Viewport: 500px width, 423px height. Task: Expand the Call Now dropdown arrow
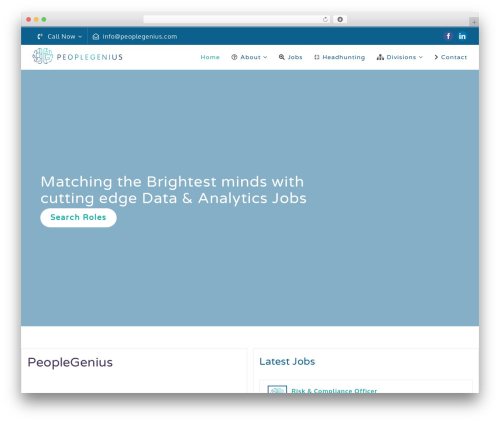click(x=80, y=37)
